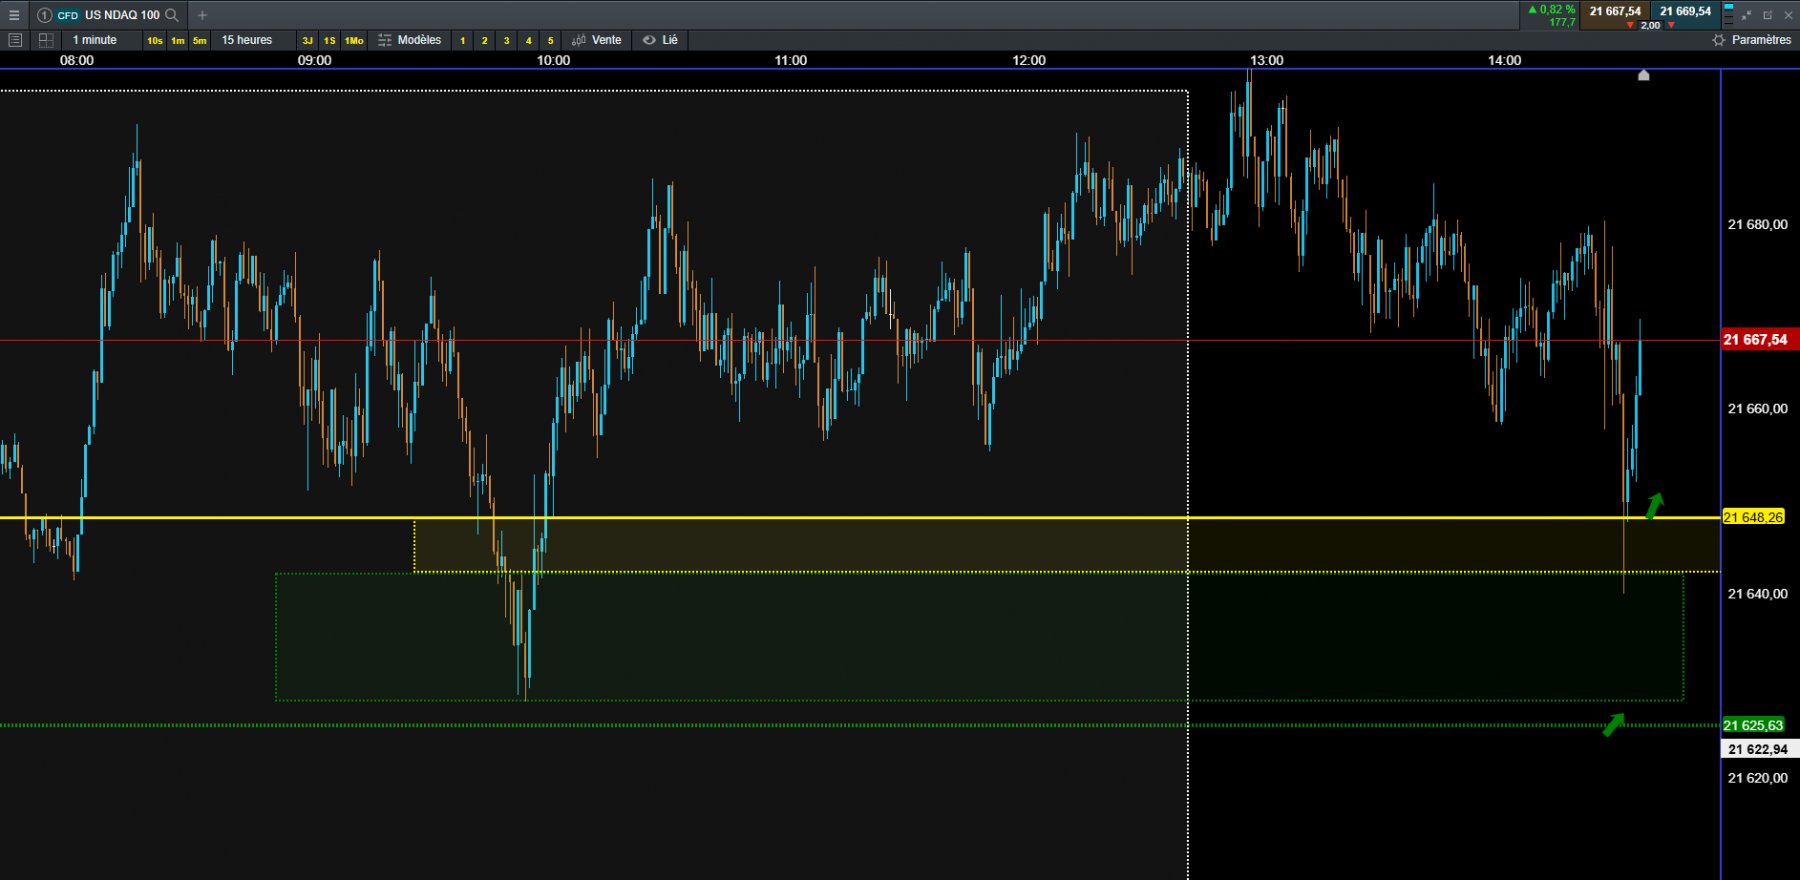Load template preset number 3
Image resolution: width=1800 pixels, height=880 pixels.
tap(507, 40)
